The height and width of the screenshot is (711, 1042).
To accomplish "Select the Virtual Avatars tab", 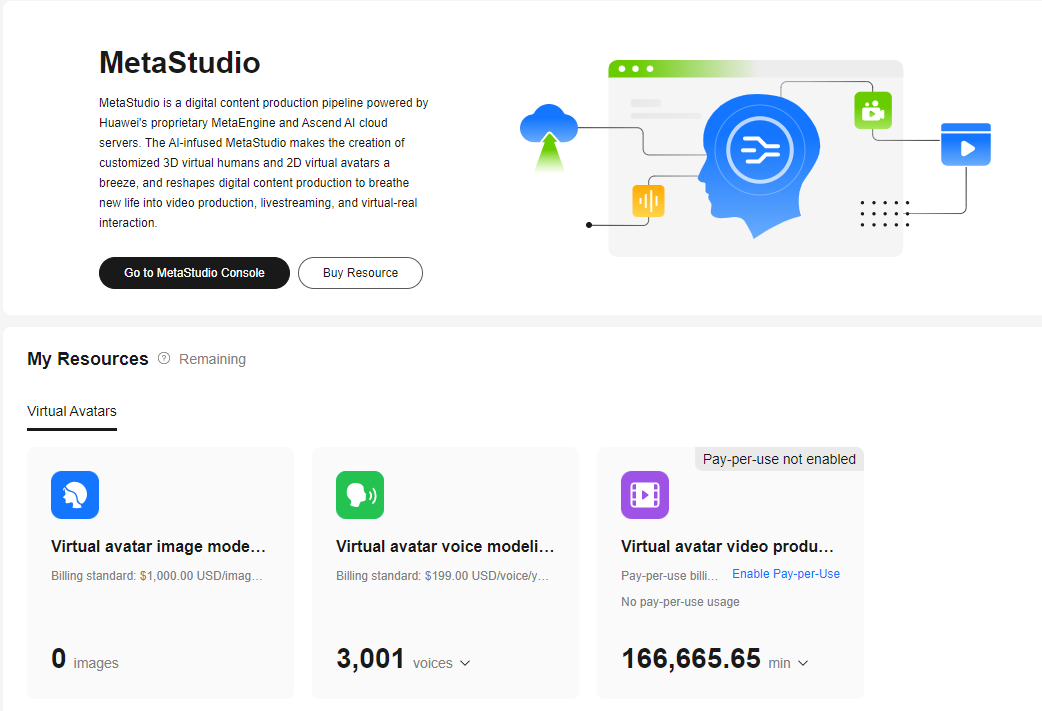I will coord(72,411).
